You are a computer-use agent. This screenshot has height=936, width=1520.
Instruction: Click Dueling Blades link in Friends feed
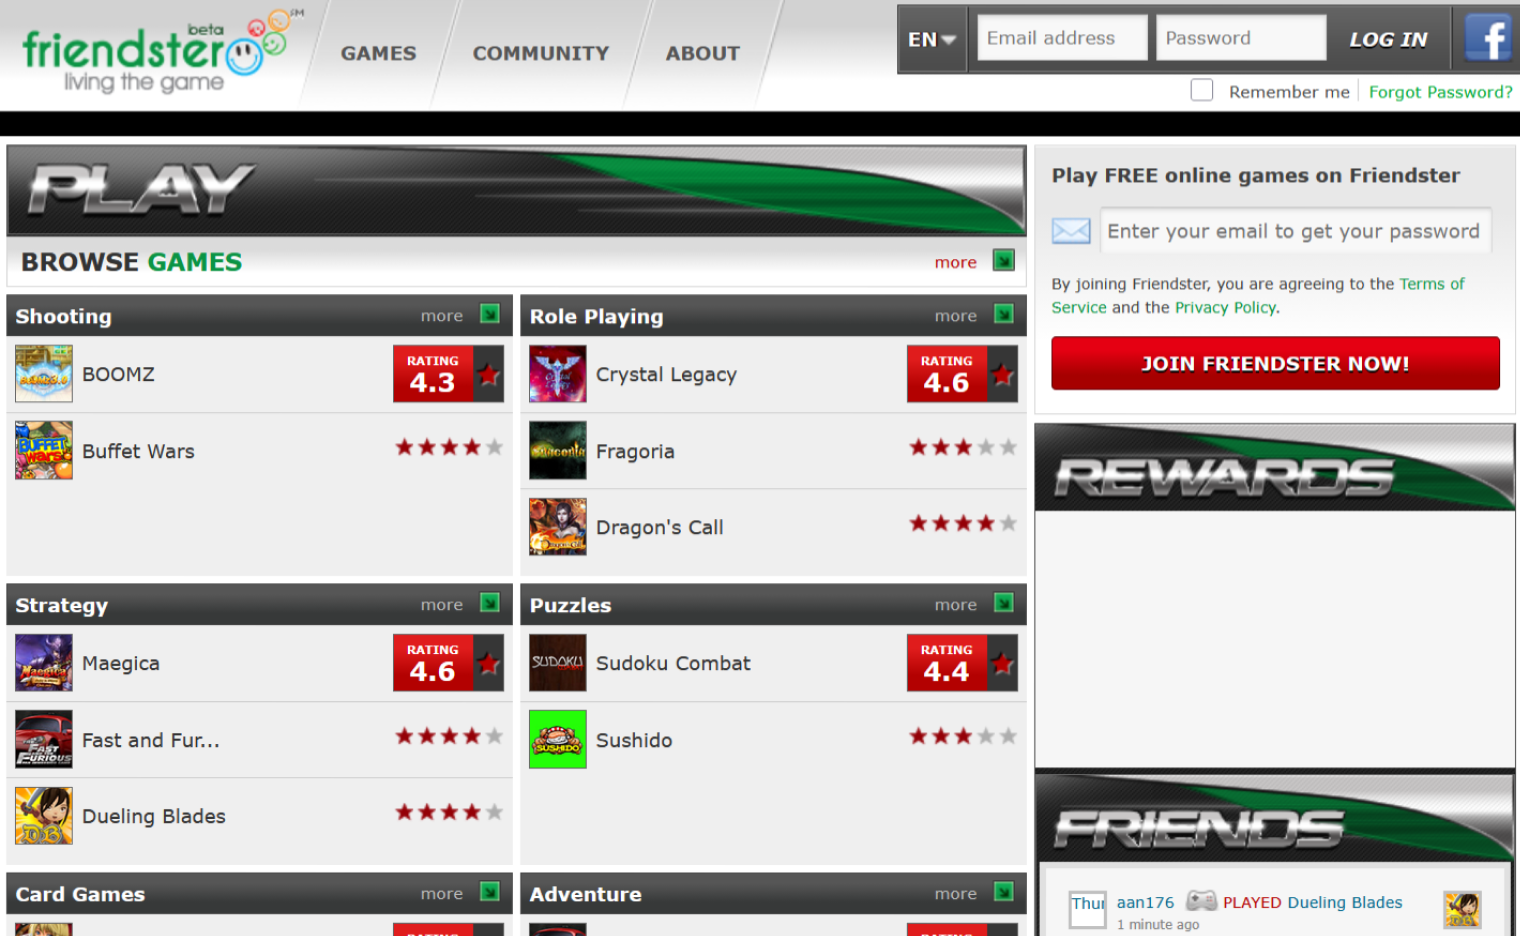(1345, 902)
